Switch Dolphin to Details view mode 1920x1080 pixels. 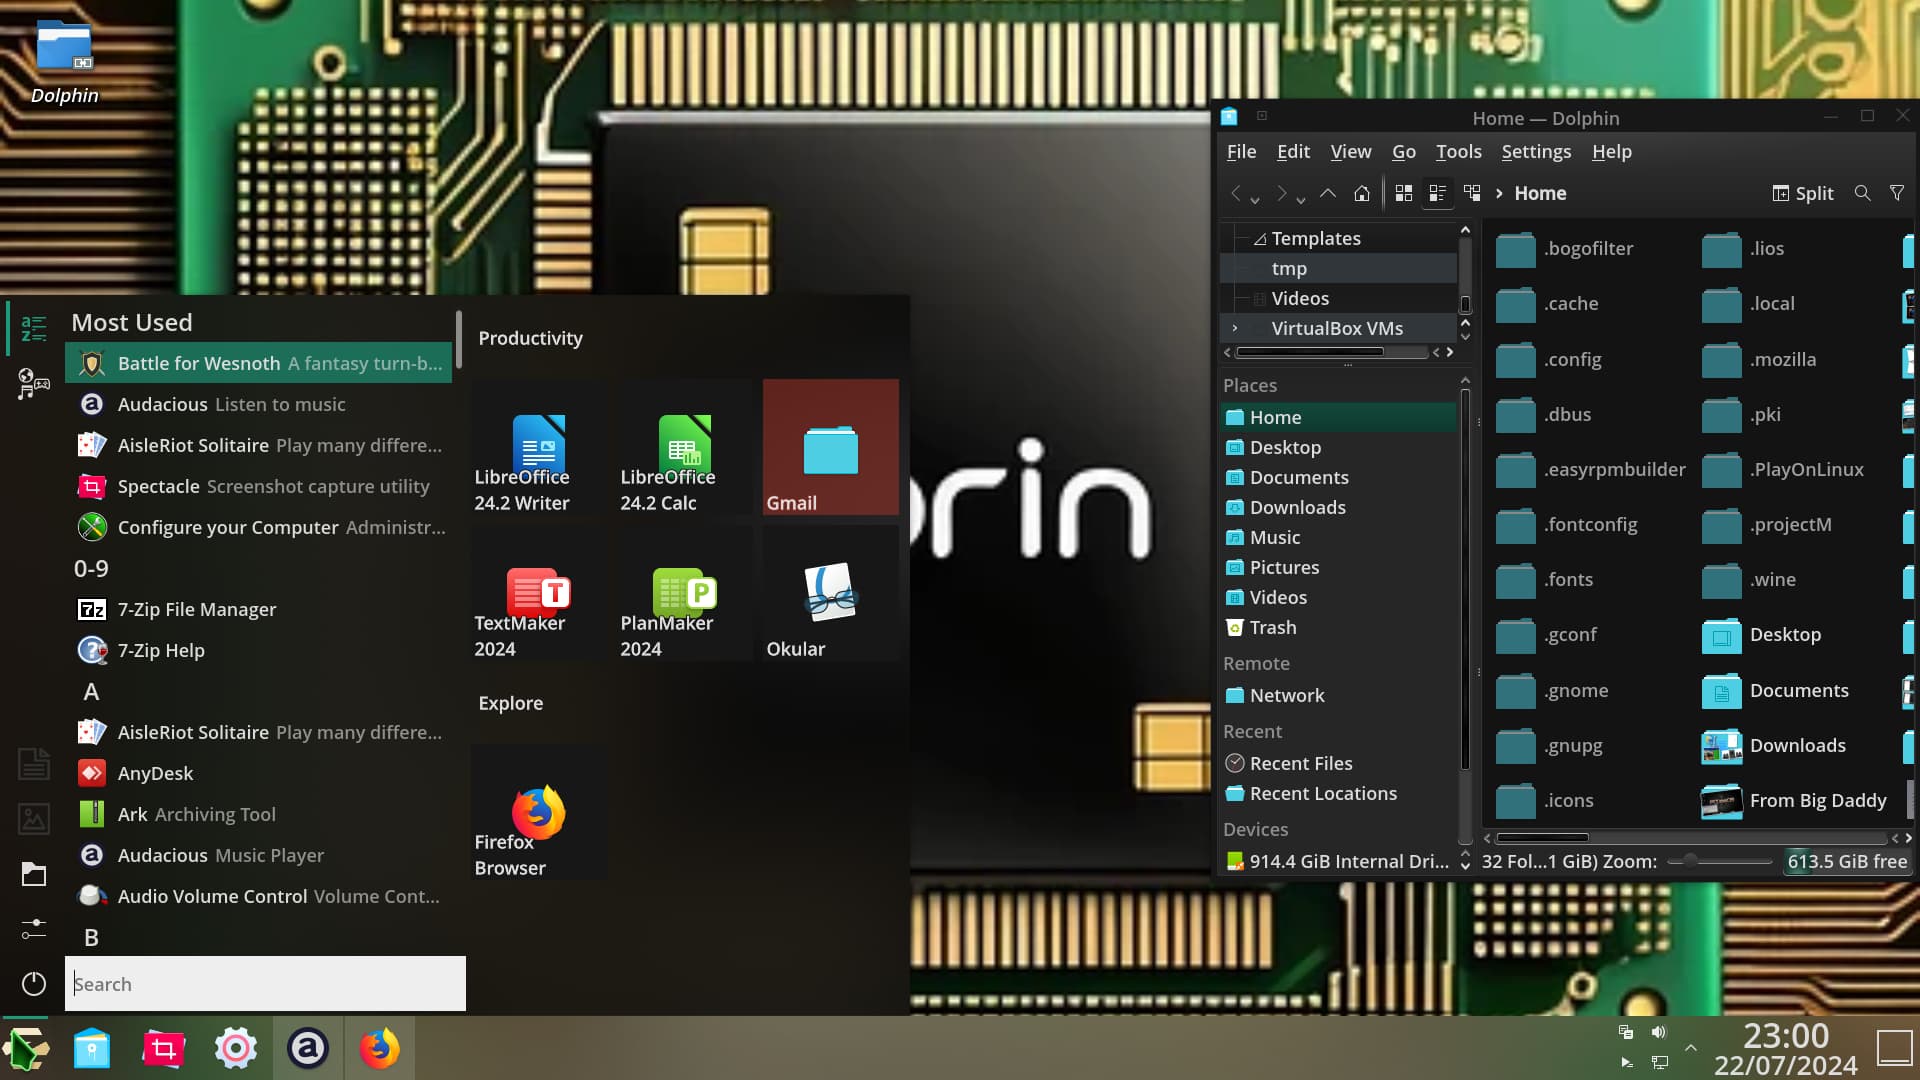[x=1472, y=193]
